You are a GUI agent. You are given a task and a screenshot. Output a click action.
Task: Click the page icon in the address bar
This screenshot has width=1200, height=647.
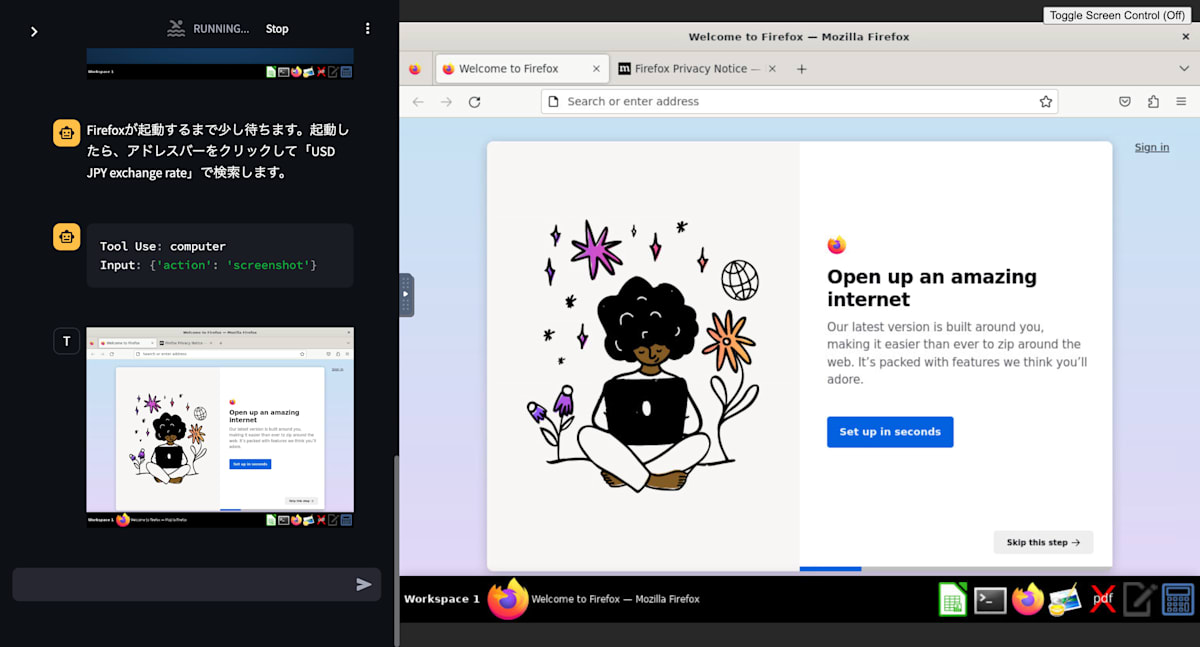553,102
